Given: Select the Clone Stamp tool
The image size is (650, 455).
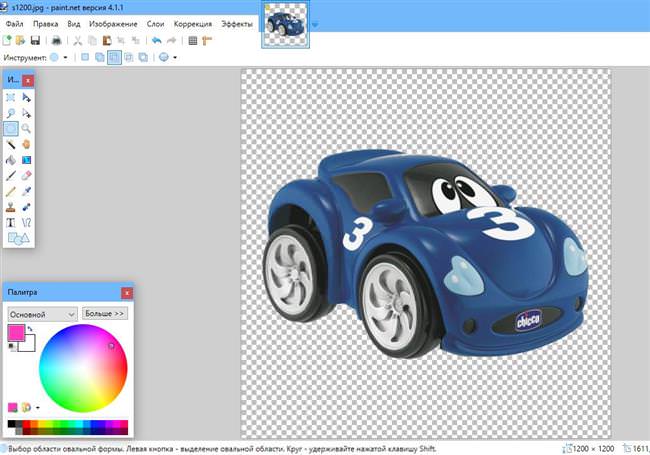Looking at the screenshot, I should pos(11,207).
